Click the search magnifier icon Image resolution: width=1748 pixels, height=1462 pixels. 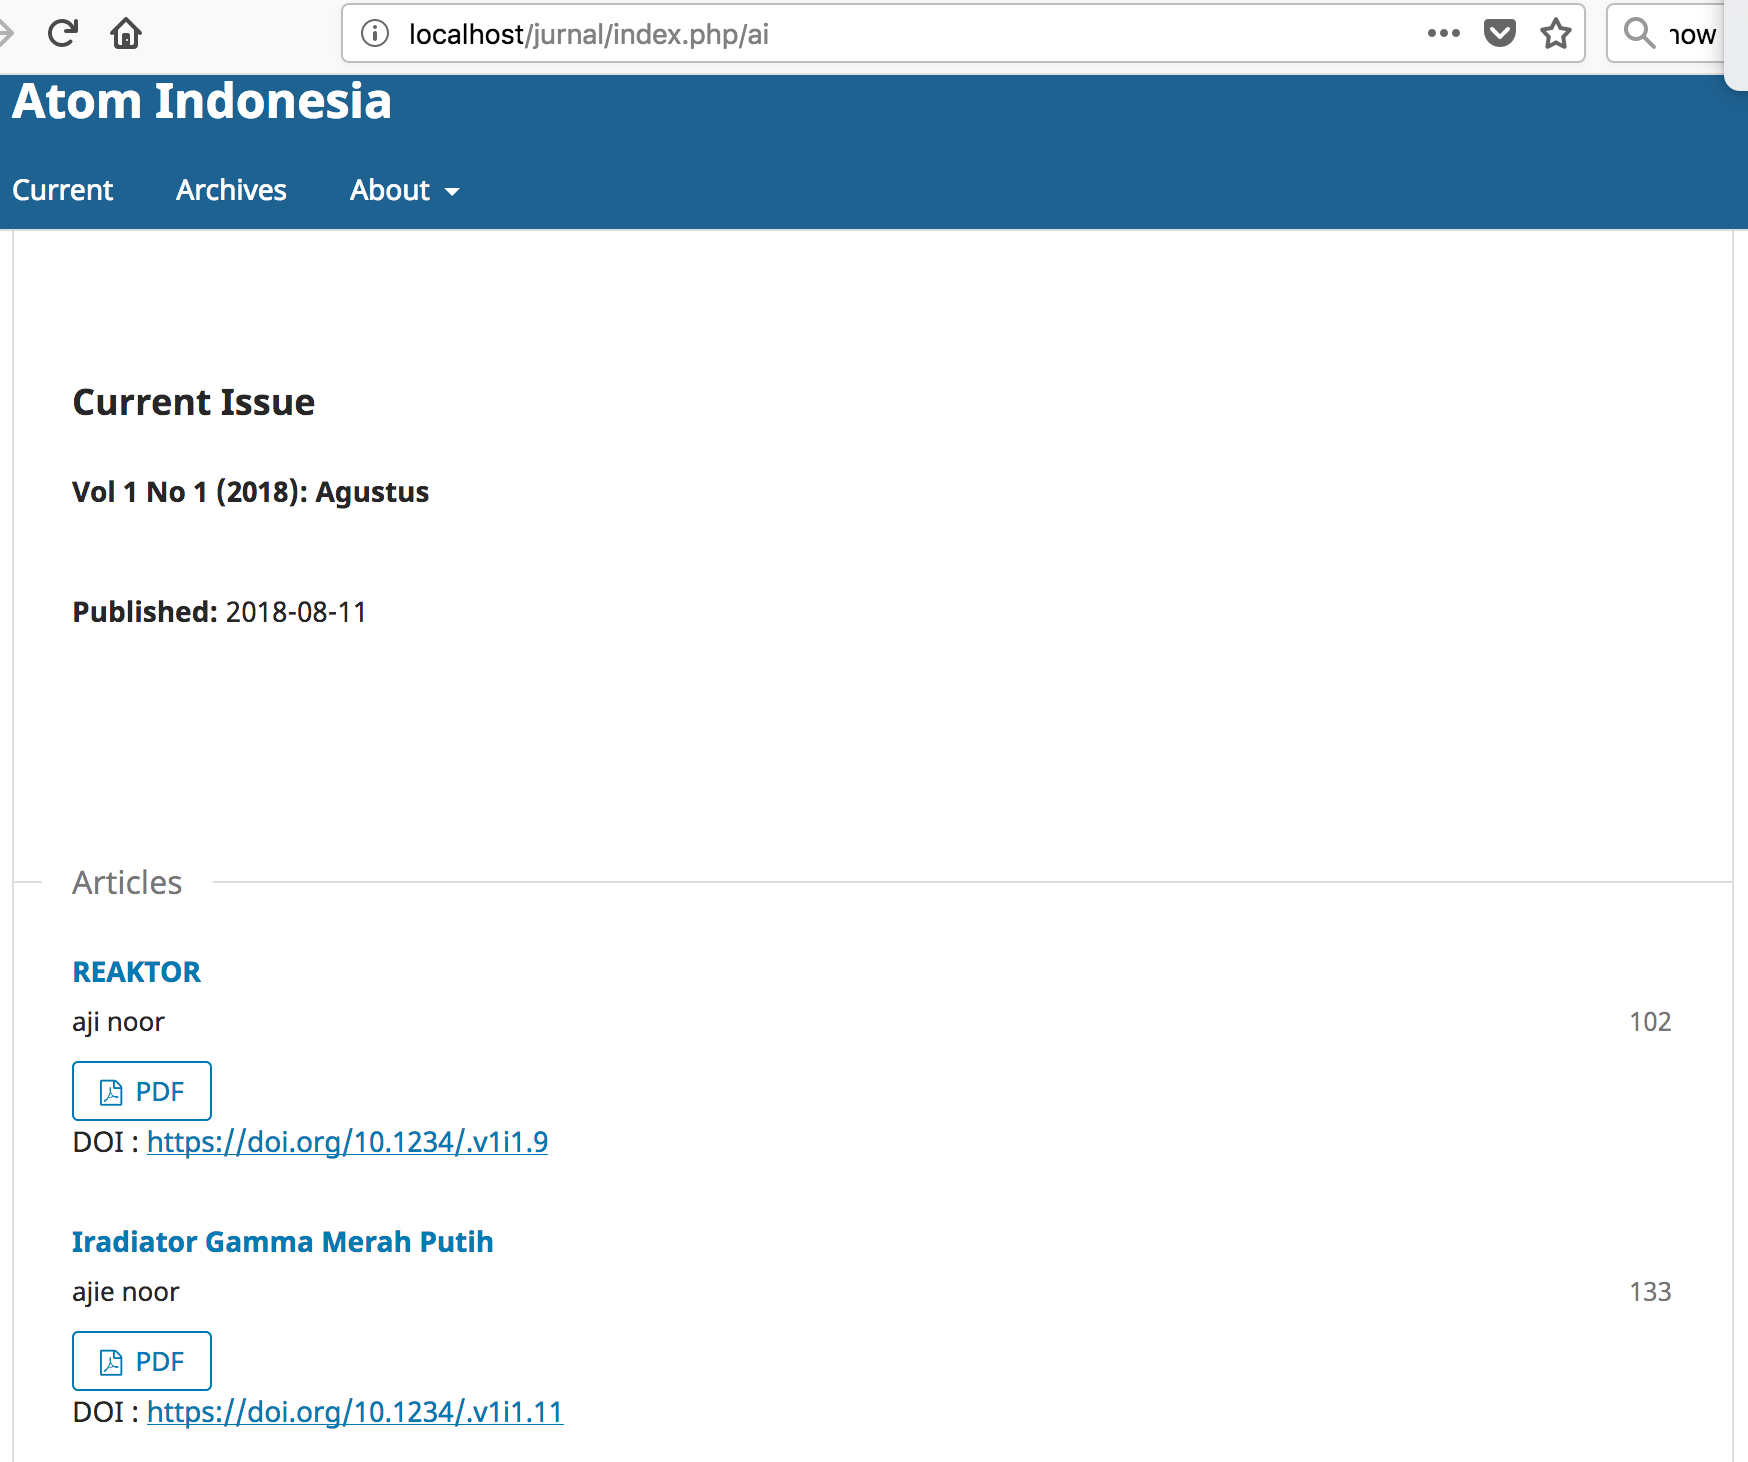pyautogui.click(x=1638, y=34)
